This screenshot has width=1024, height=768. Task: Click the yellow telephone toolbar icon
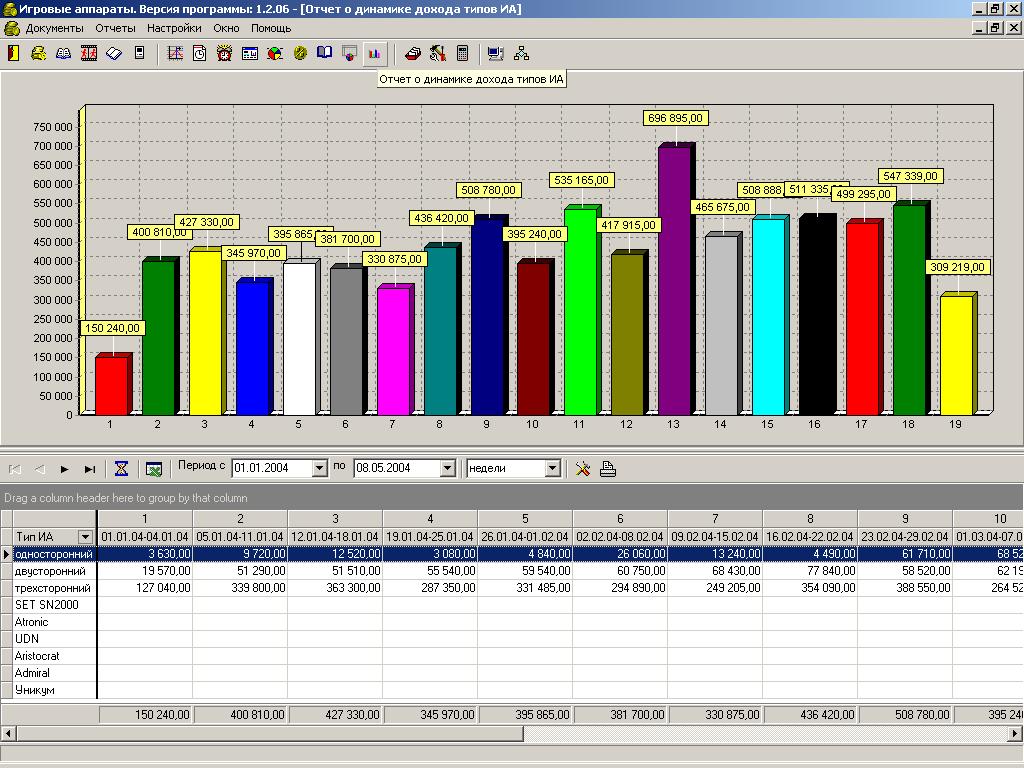tap(39, 54)
